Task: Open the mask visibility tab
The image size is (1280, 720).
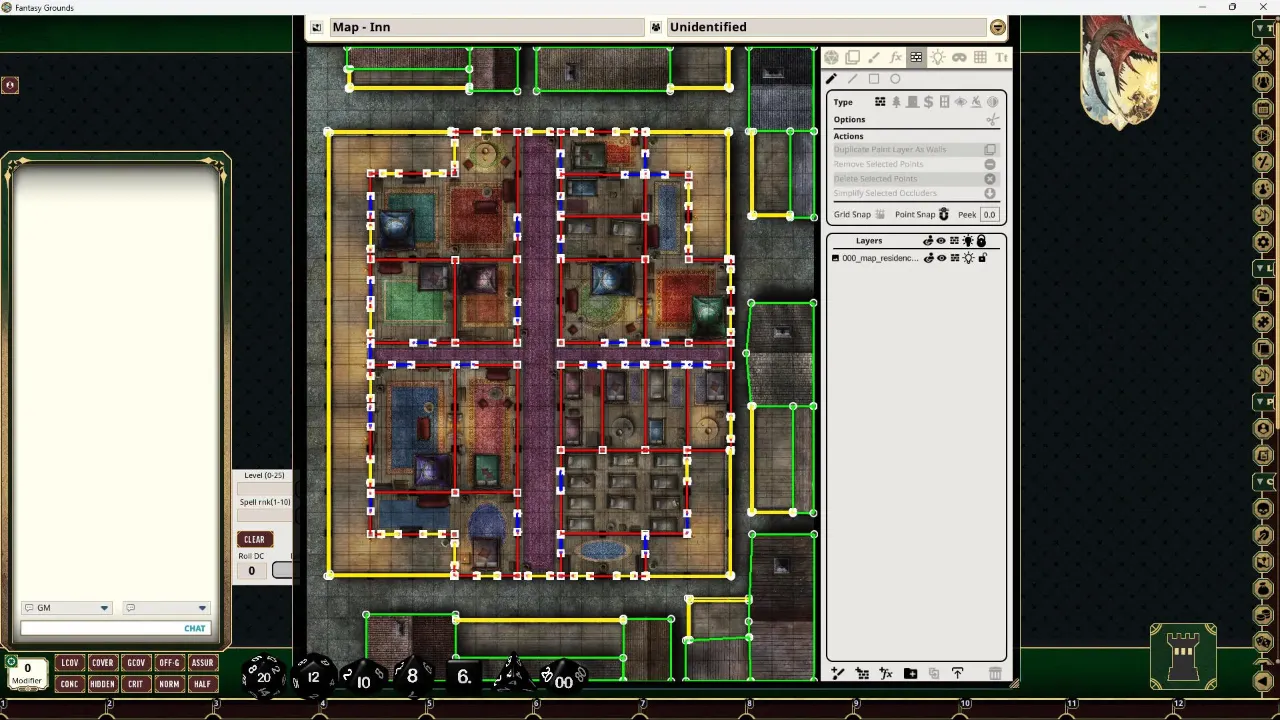Action: [959, 58]
